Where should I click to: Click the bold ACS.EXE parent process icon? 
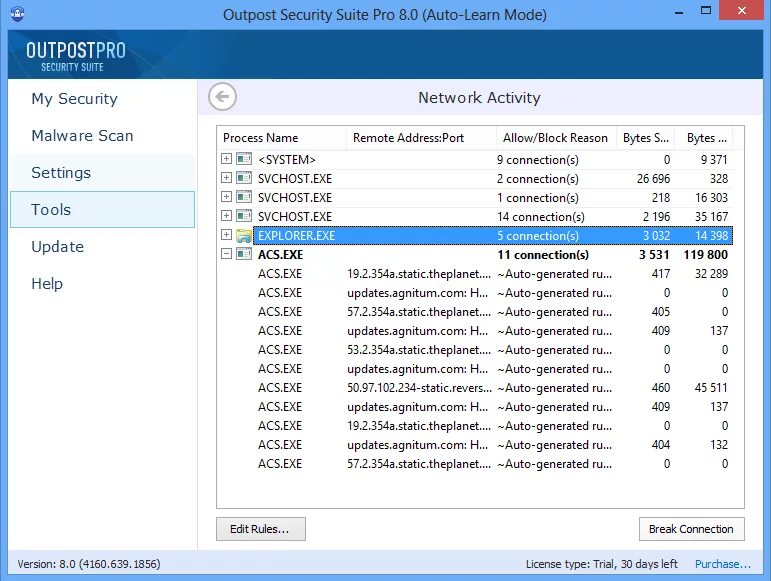coord(244,254)
